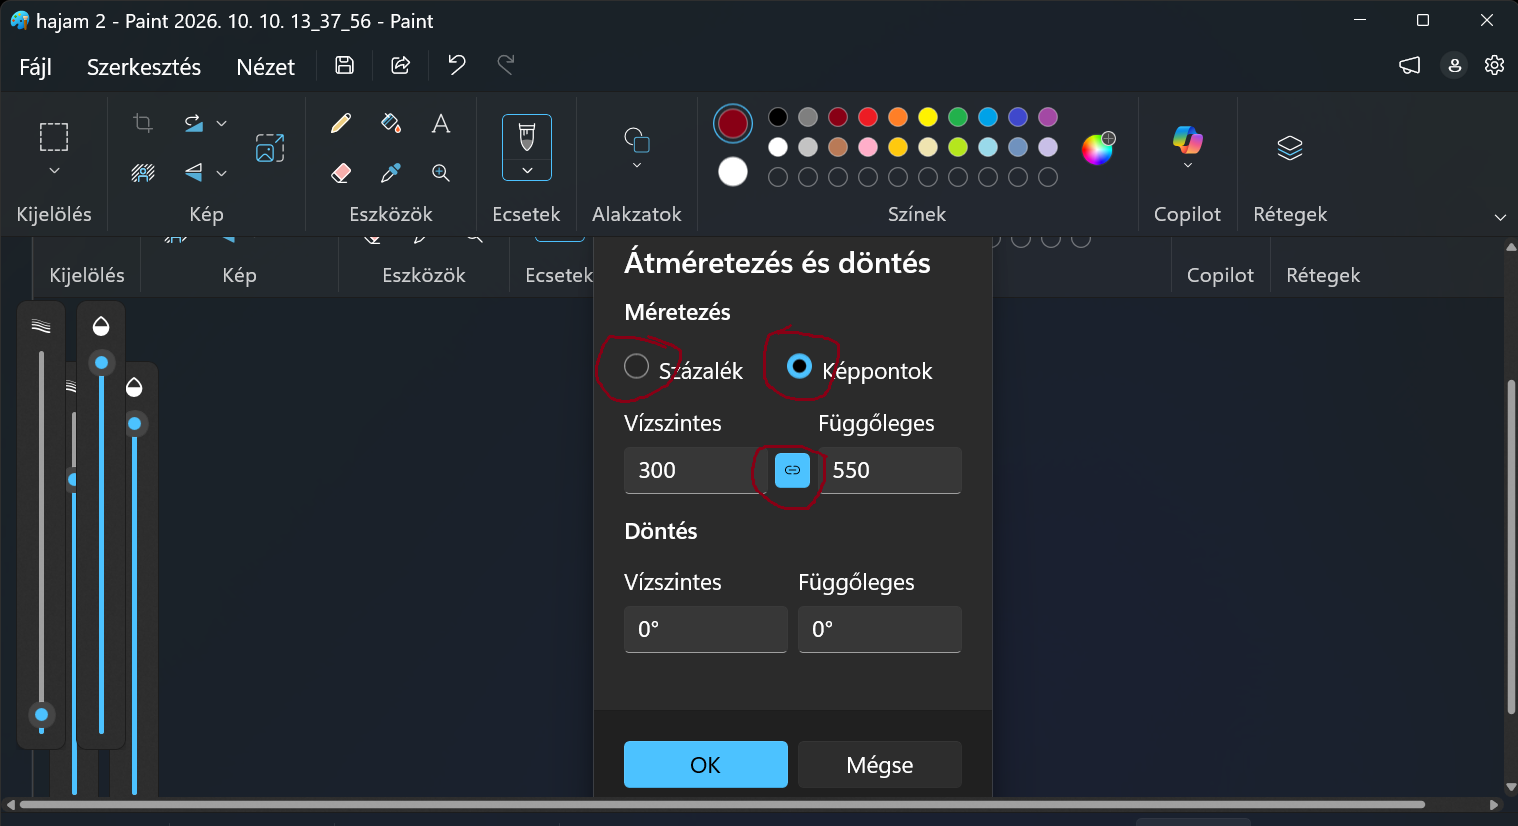Select the rectangular selection tool
The height and width of the screenshot is (826, 1518).
coord(54,137)
